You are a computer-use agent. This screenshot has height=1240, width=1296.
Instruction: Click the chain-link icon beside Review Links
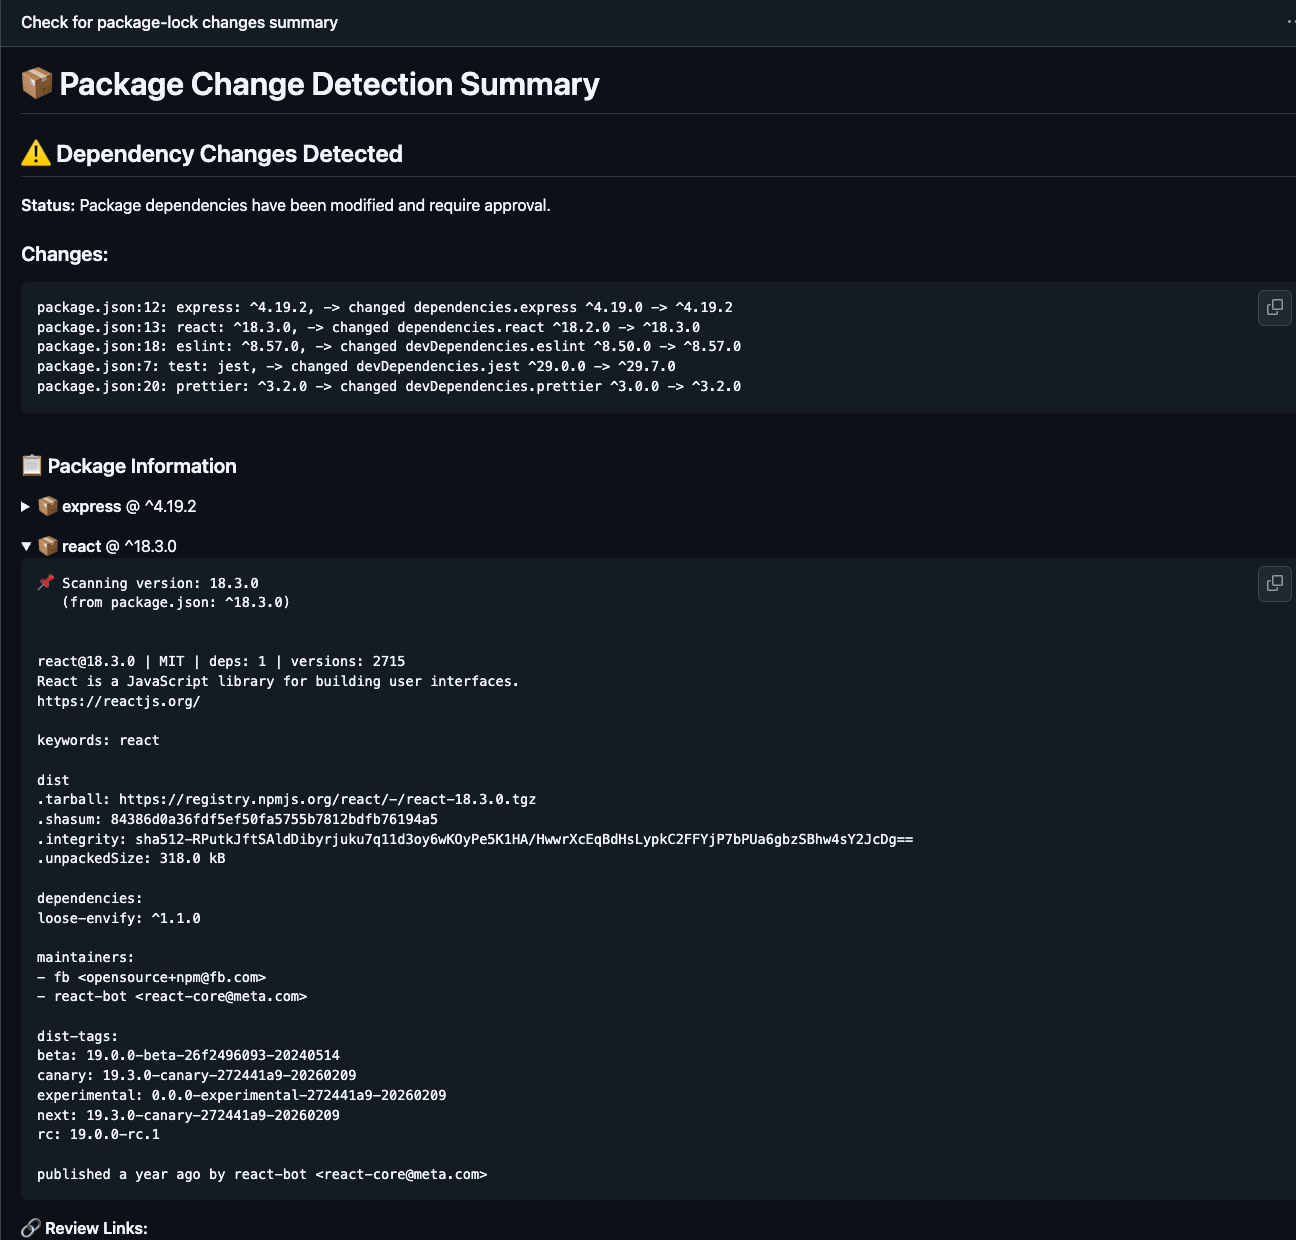[x=31, y=1228]
